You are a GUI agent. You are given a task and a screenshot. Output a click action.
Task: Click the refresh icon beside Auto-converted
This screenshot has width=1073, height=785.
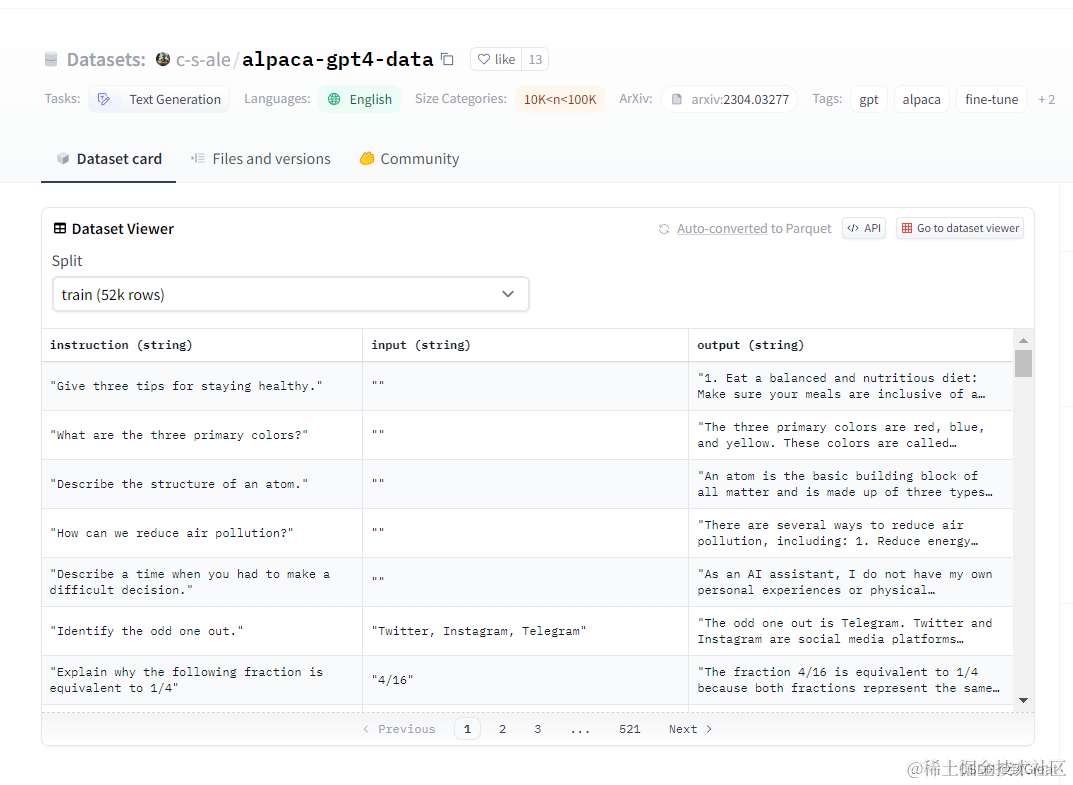(x=664, y=229)
